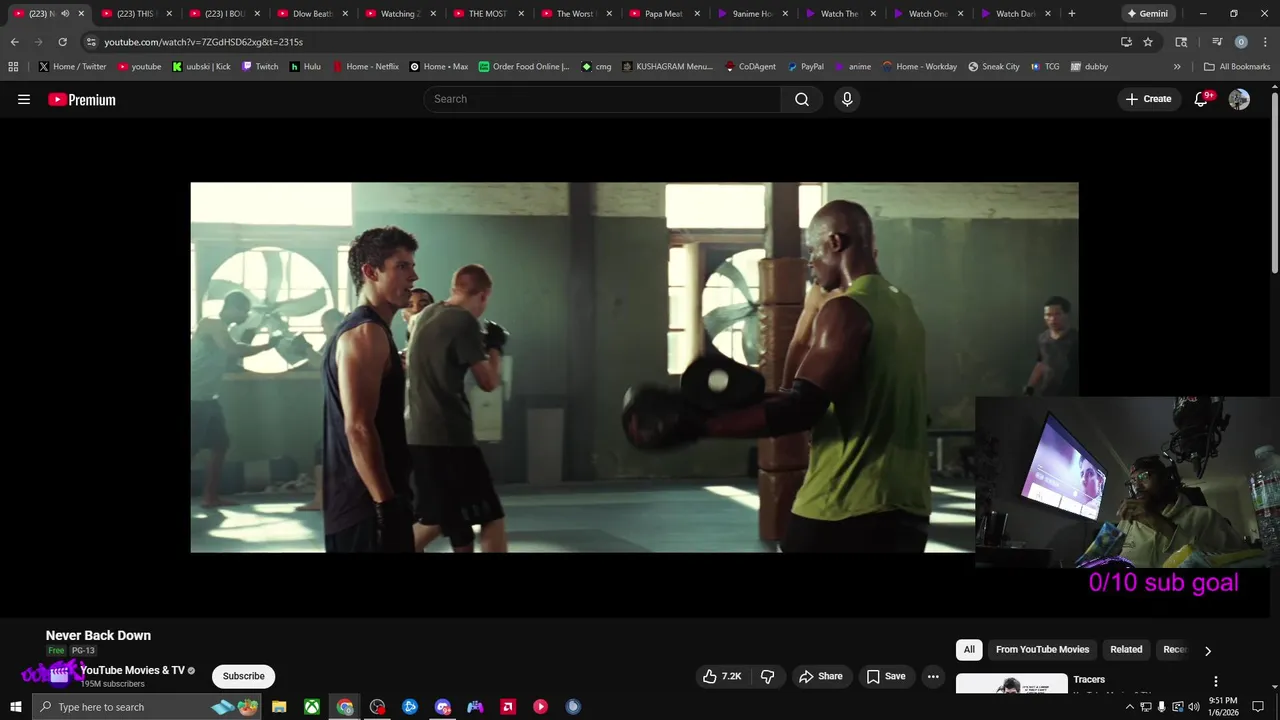Select the All filter chip
1280x720 pixels.
(969, 650)
